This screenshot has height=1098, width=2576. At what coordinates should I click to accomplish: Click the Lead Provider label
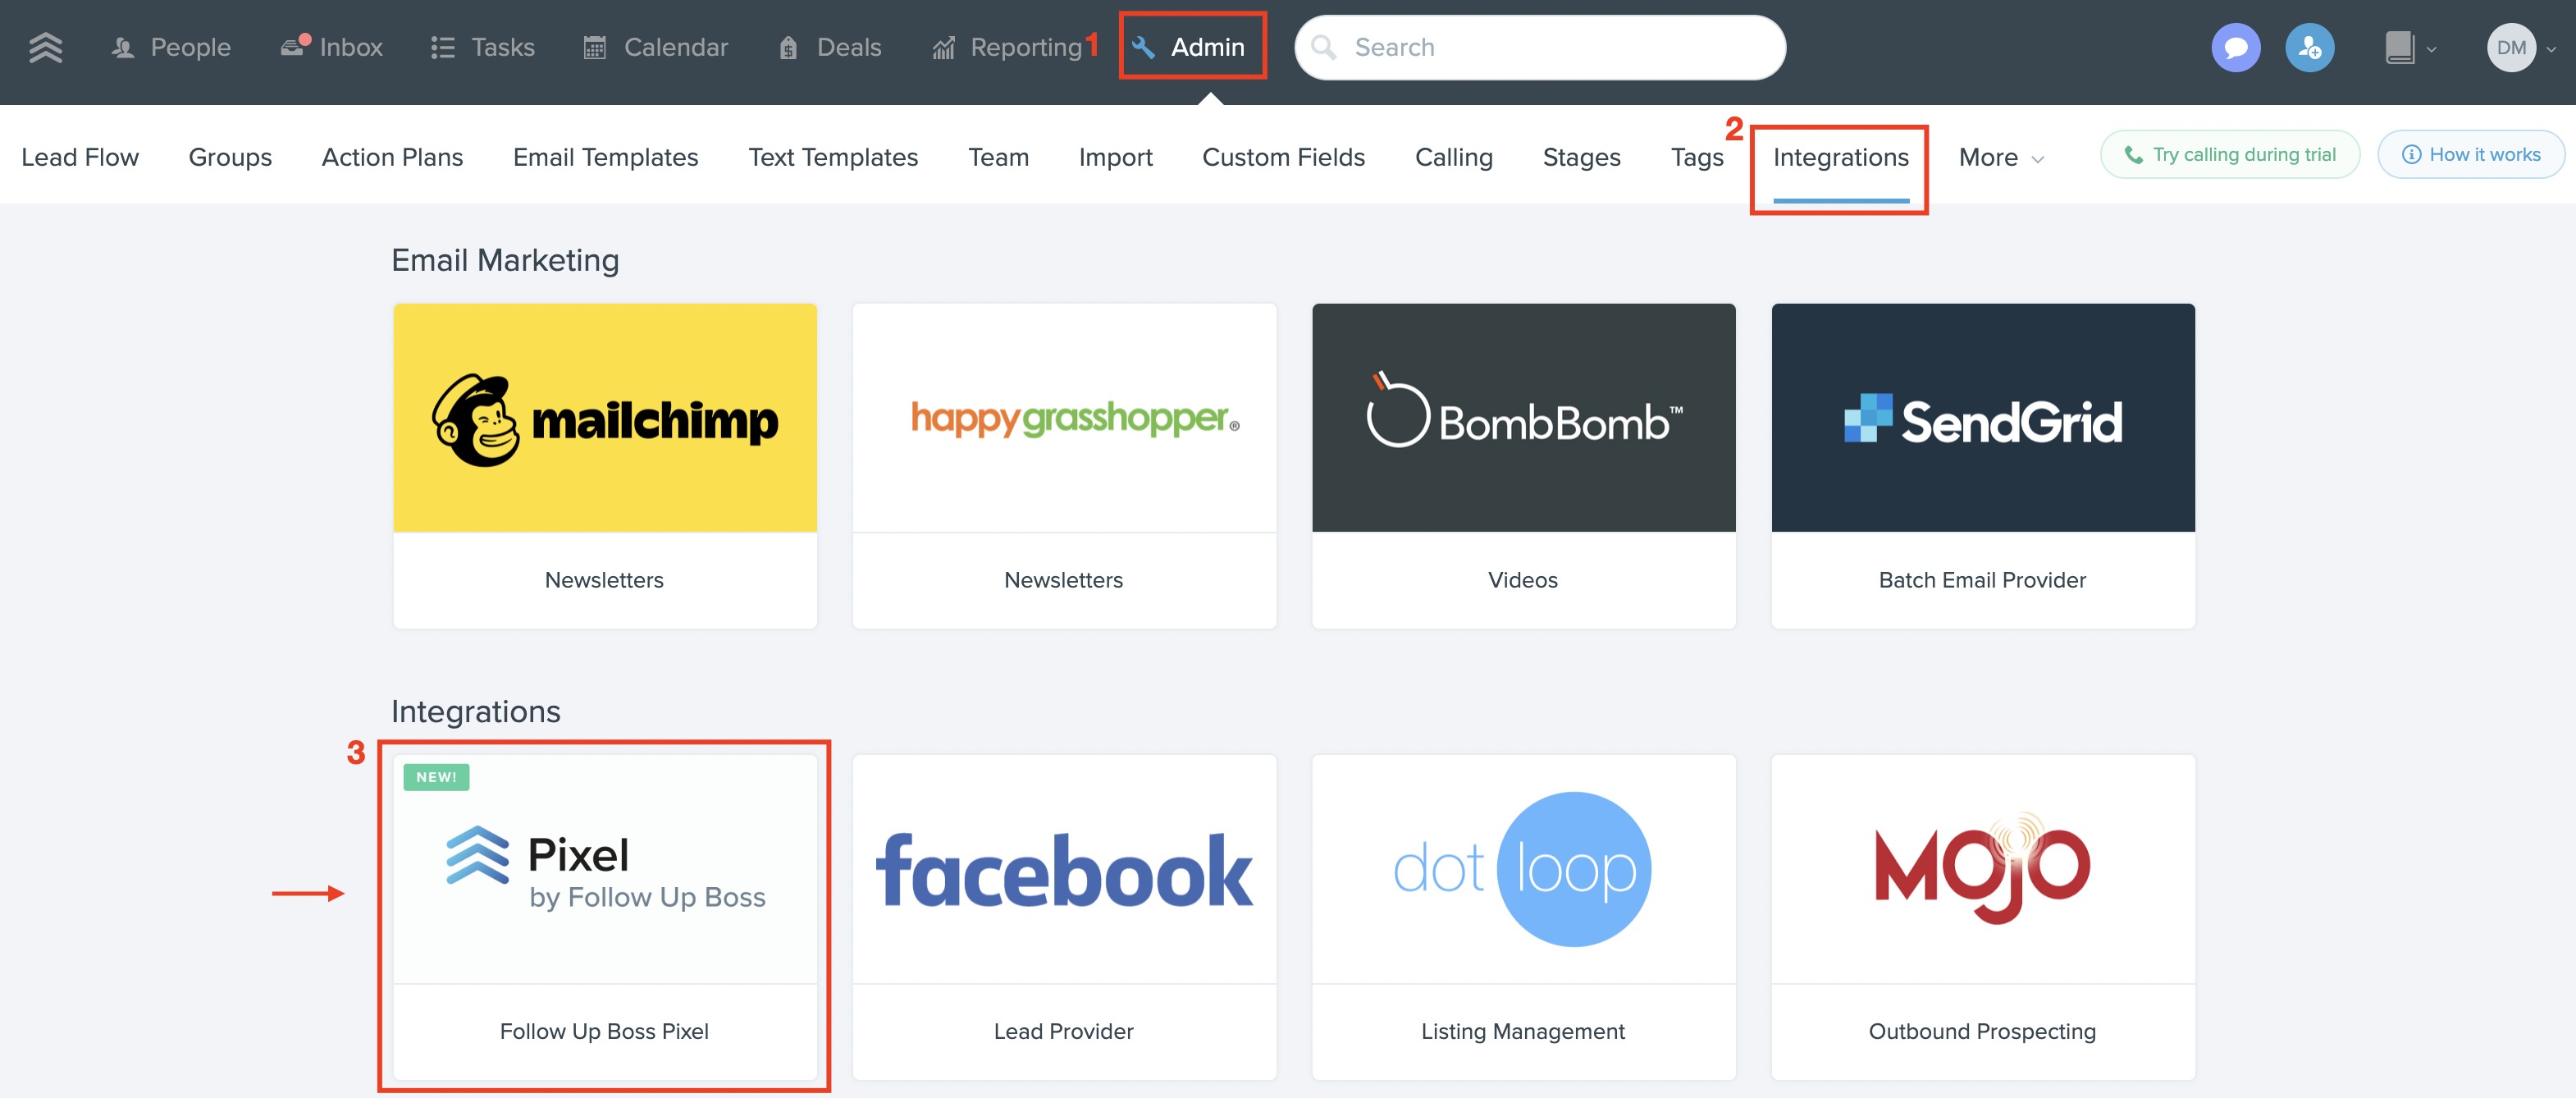[x=1063, y=1031]
